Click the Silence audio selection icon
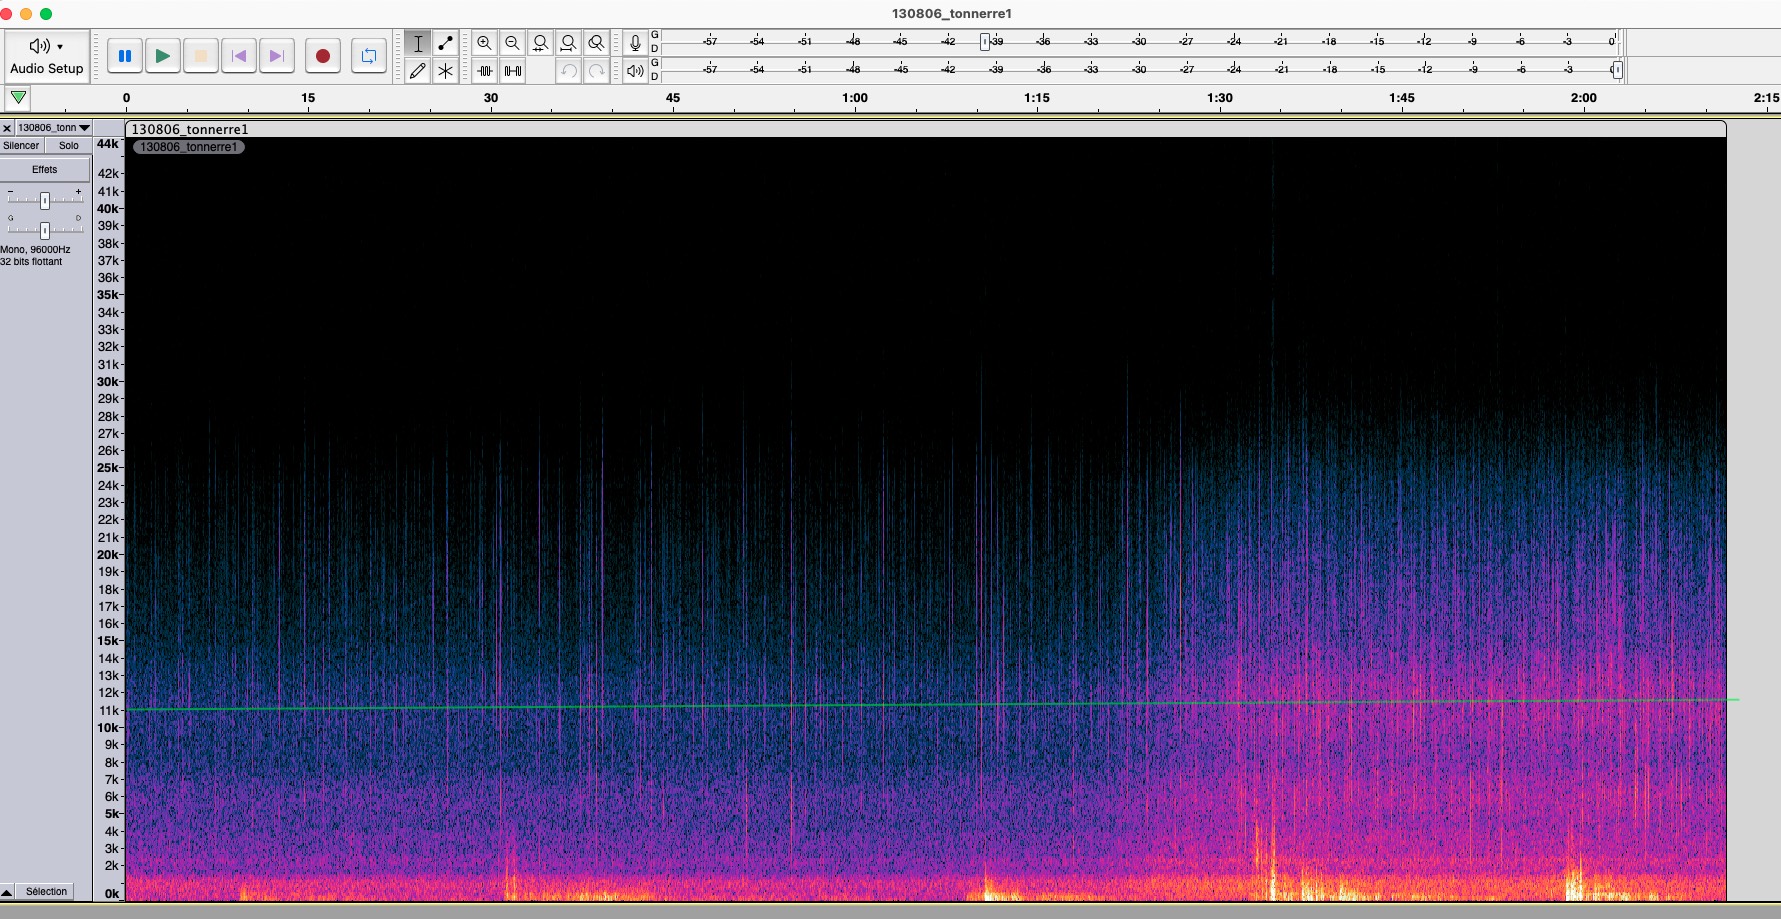 513,71
